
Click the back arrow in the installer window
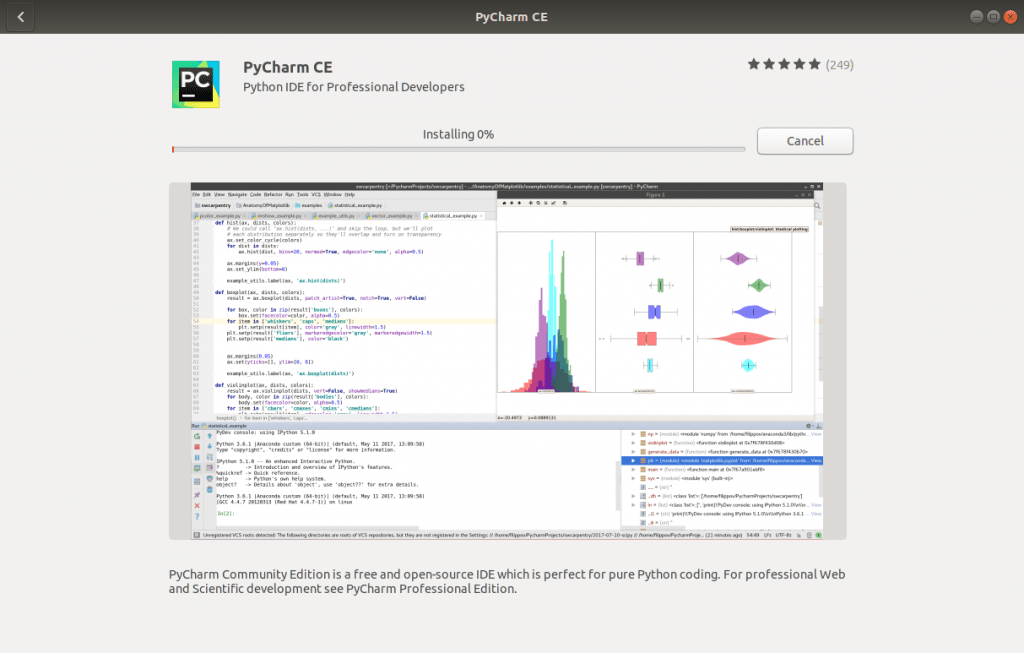tap(20, 16)
